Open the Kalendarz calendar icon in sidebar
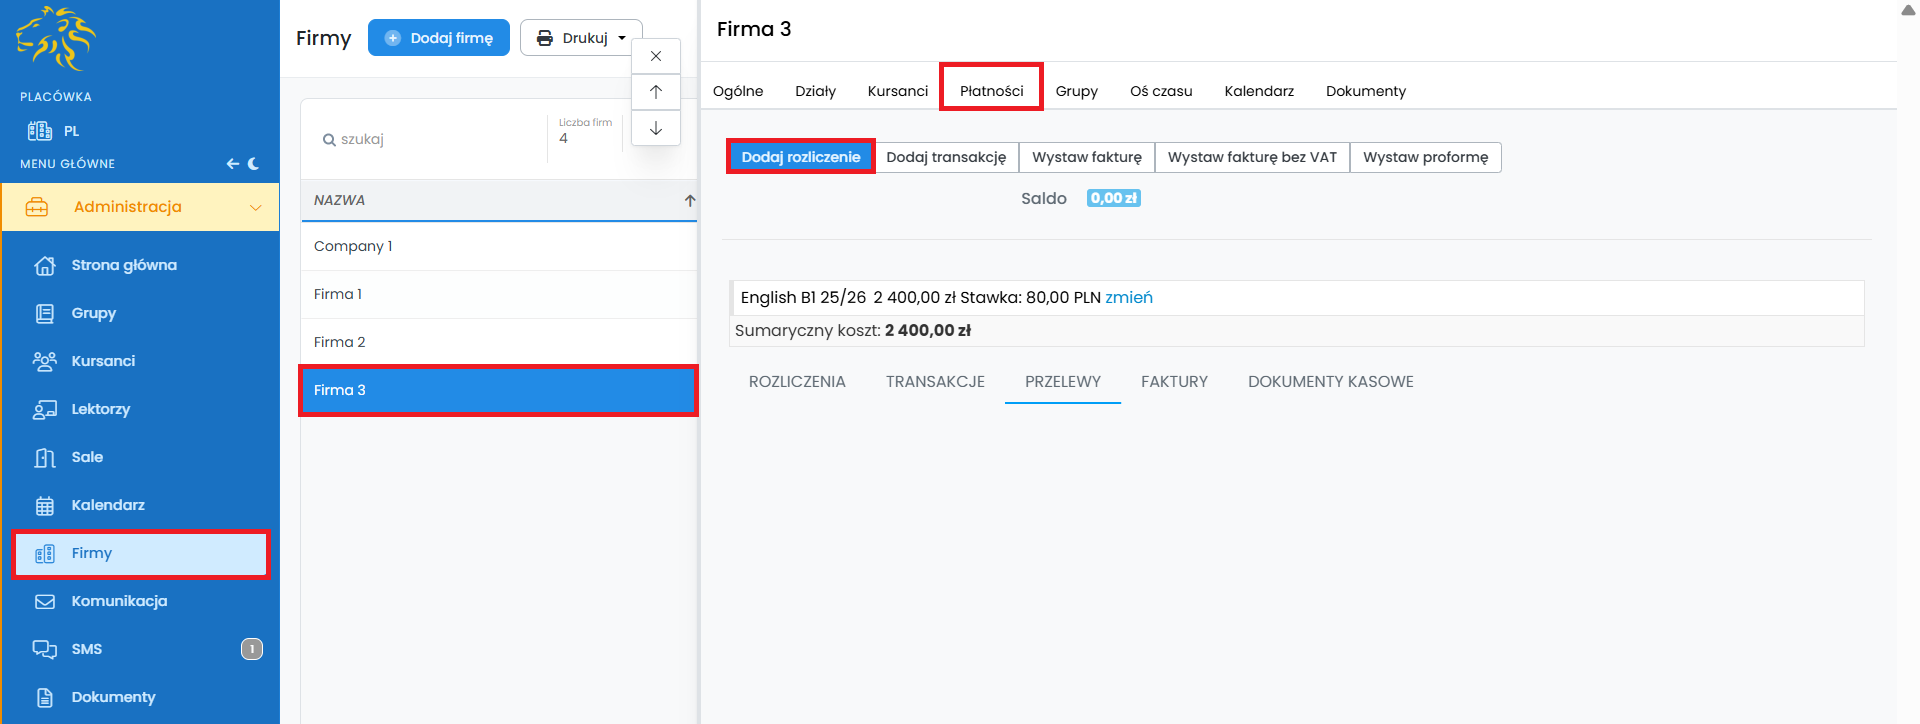 [45, 506]
